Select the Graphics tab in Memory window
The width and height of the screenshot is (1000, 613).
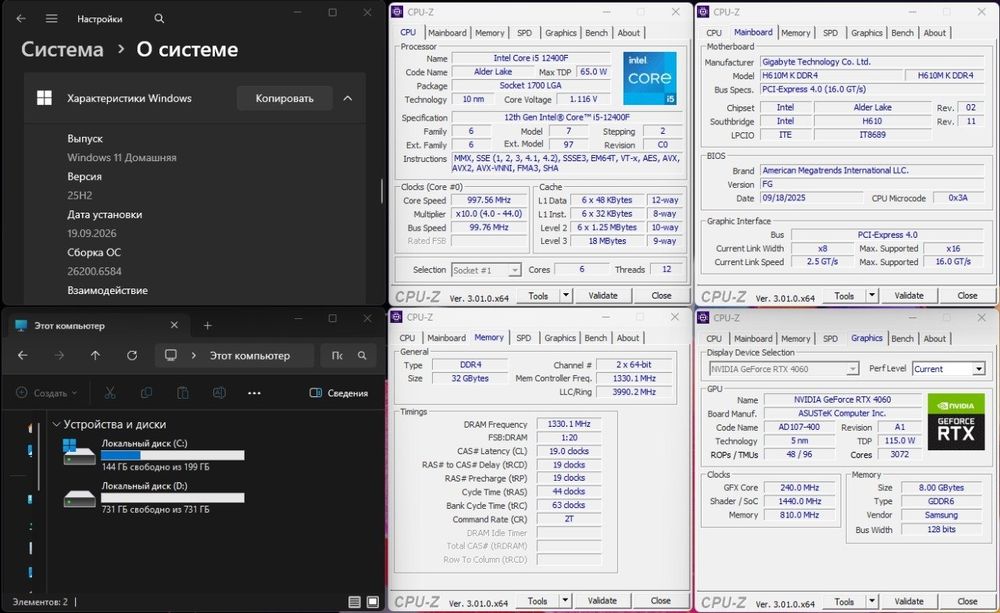[x=560, y=337]
